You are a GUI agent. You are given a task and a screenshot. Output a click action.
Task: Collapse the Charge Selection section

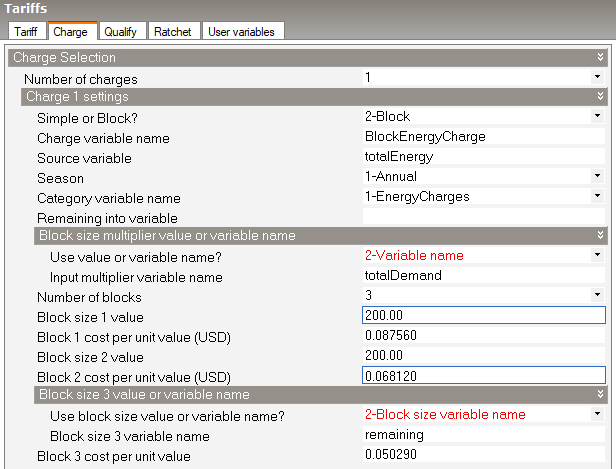coord(600,58)
